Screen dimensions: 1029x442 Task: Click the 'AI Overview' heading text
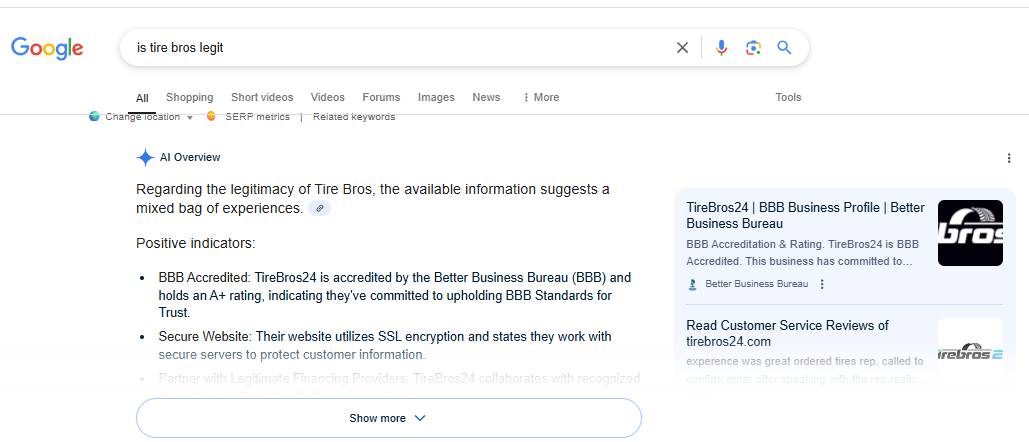(x=190, y=157)
